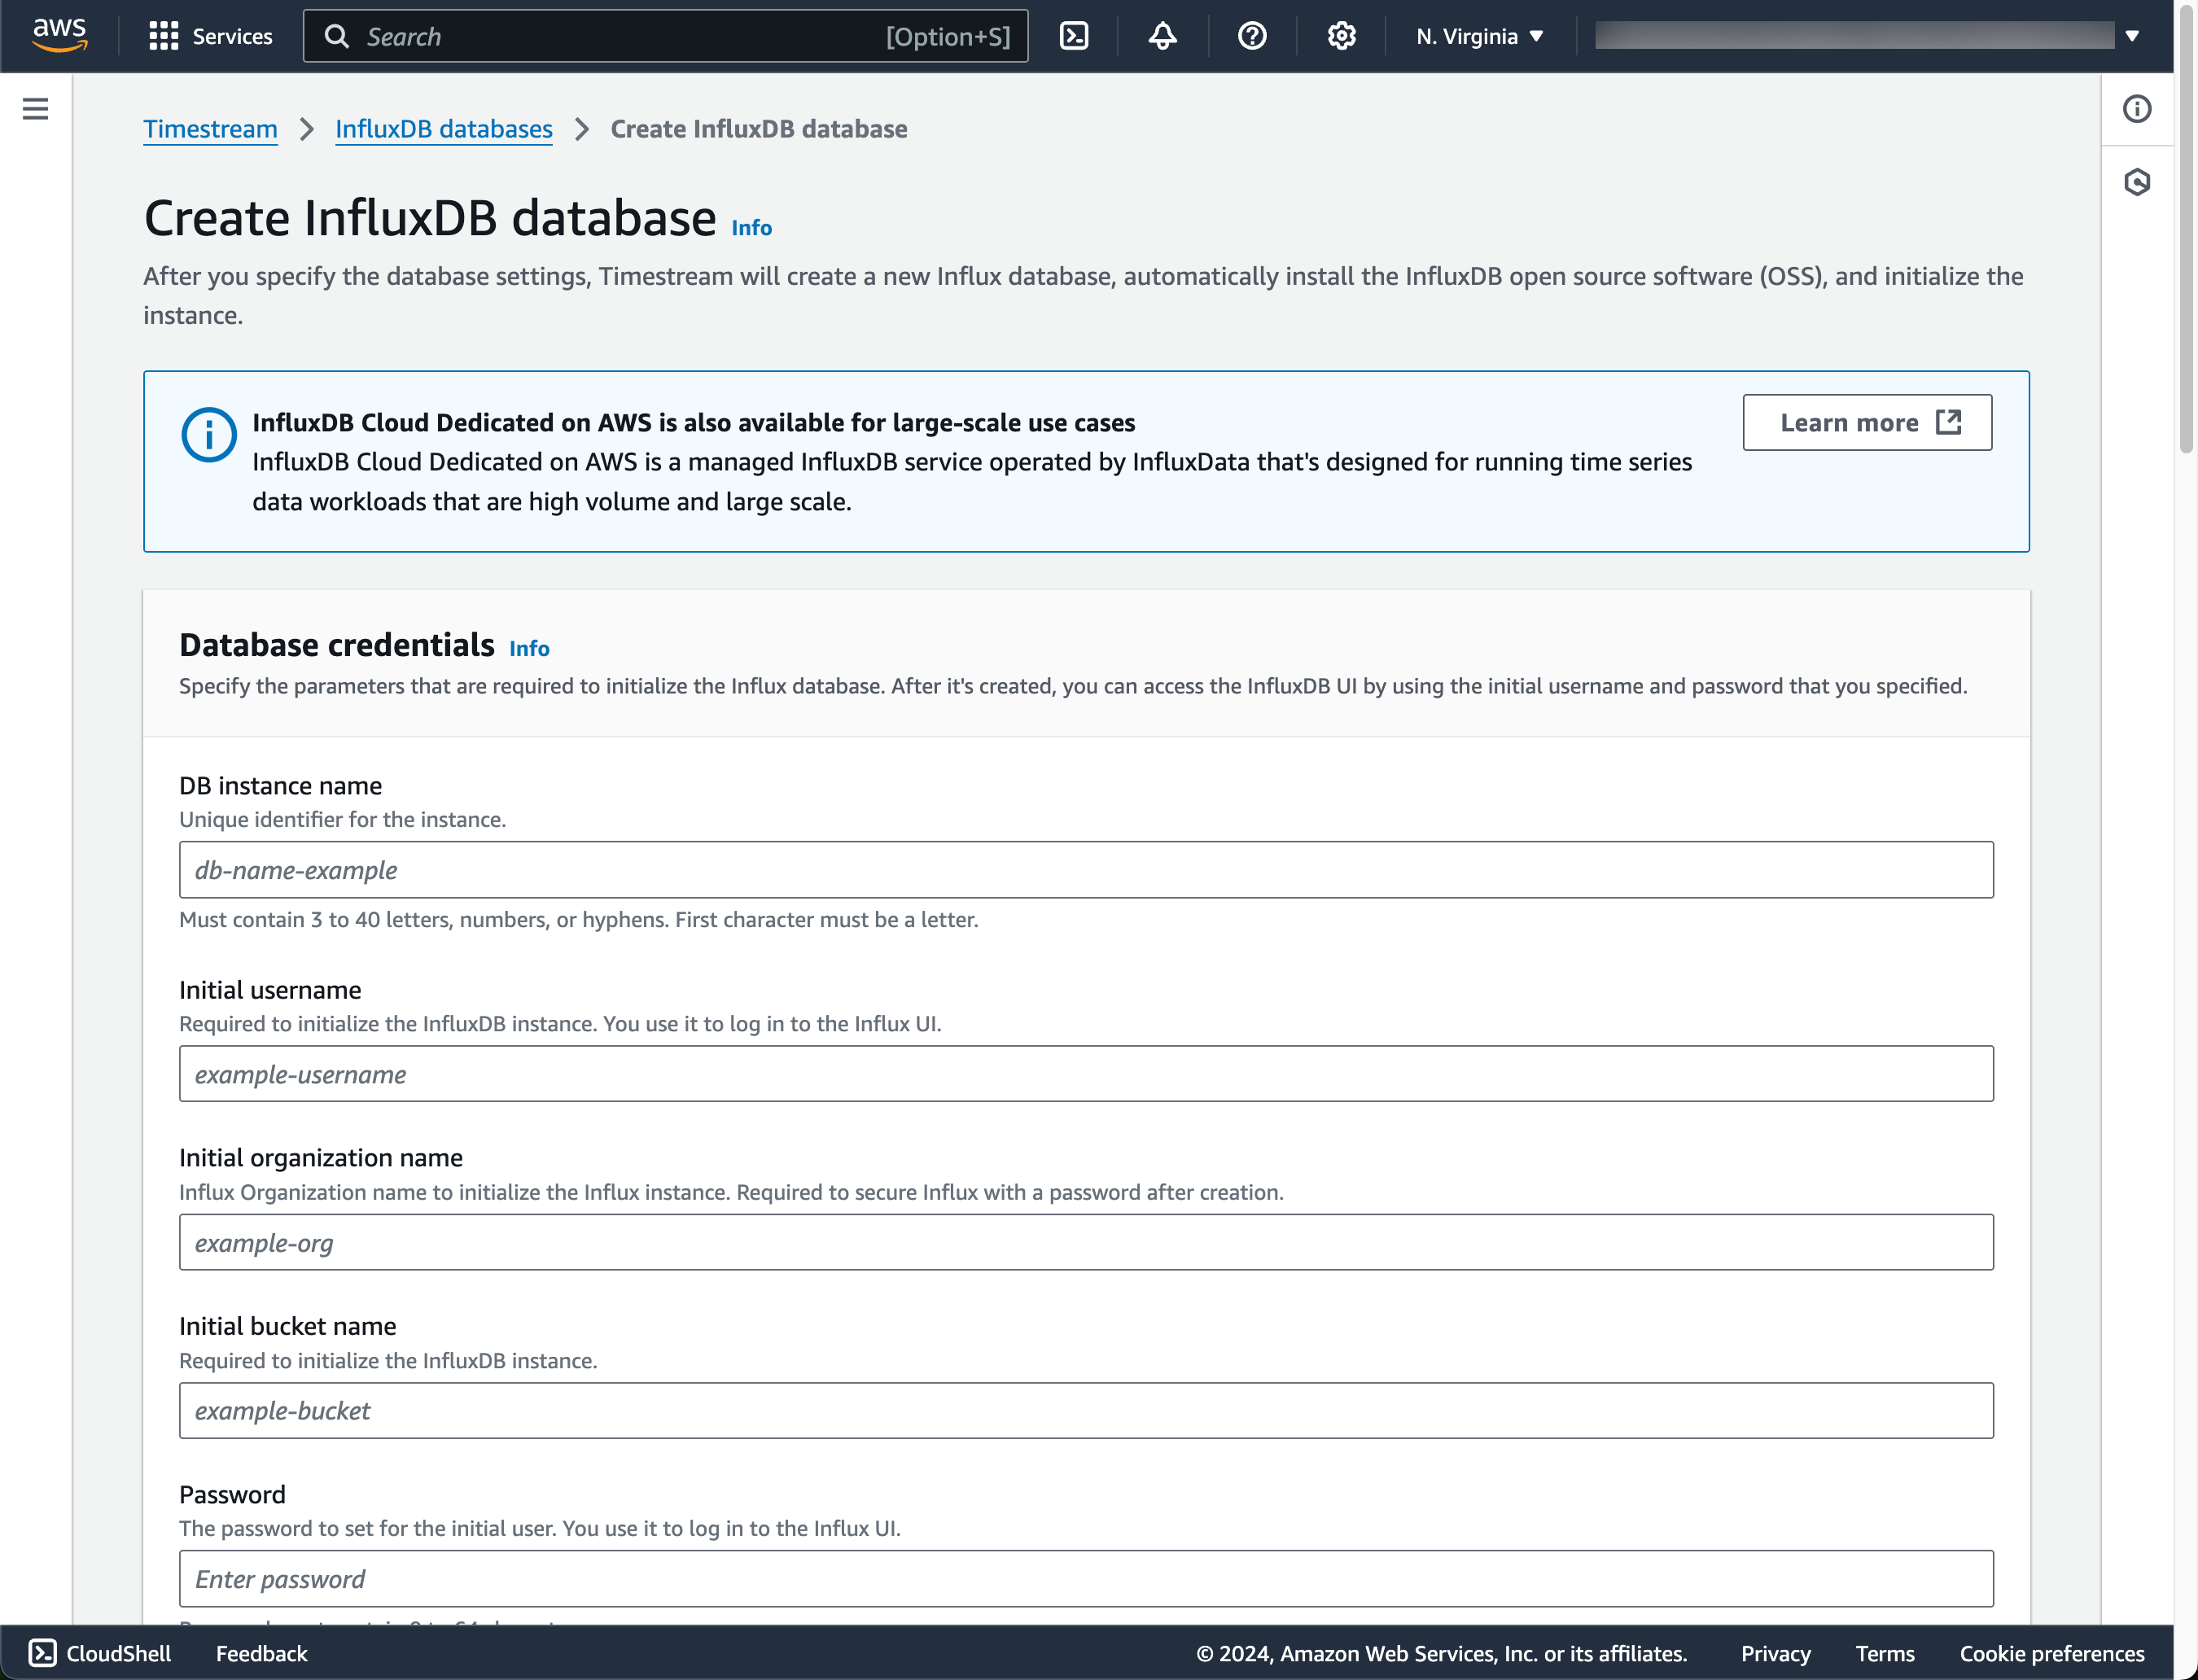Go to InfluxDB databases breadcrumb
2198x1680 pixels.
click(443, 129)
